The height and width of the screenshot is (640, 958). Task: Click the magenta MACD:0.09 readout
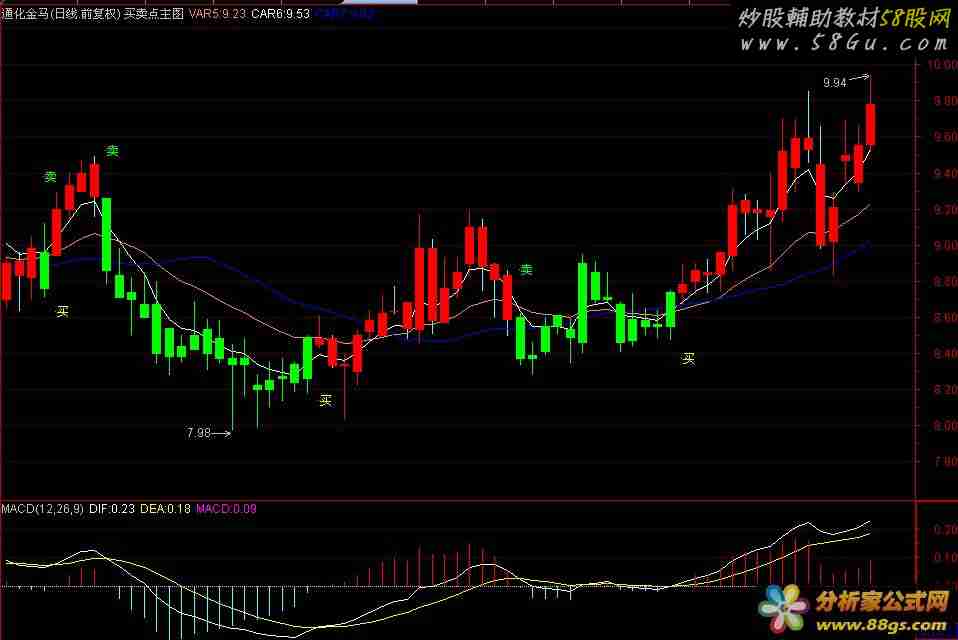coord(226,509)
